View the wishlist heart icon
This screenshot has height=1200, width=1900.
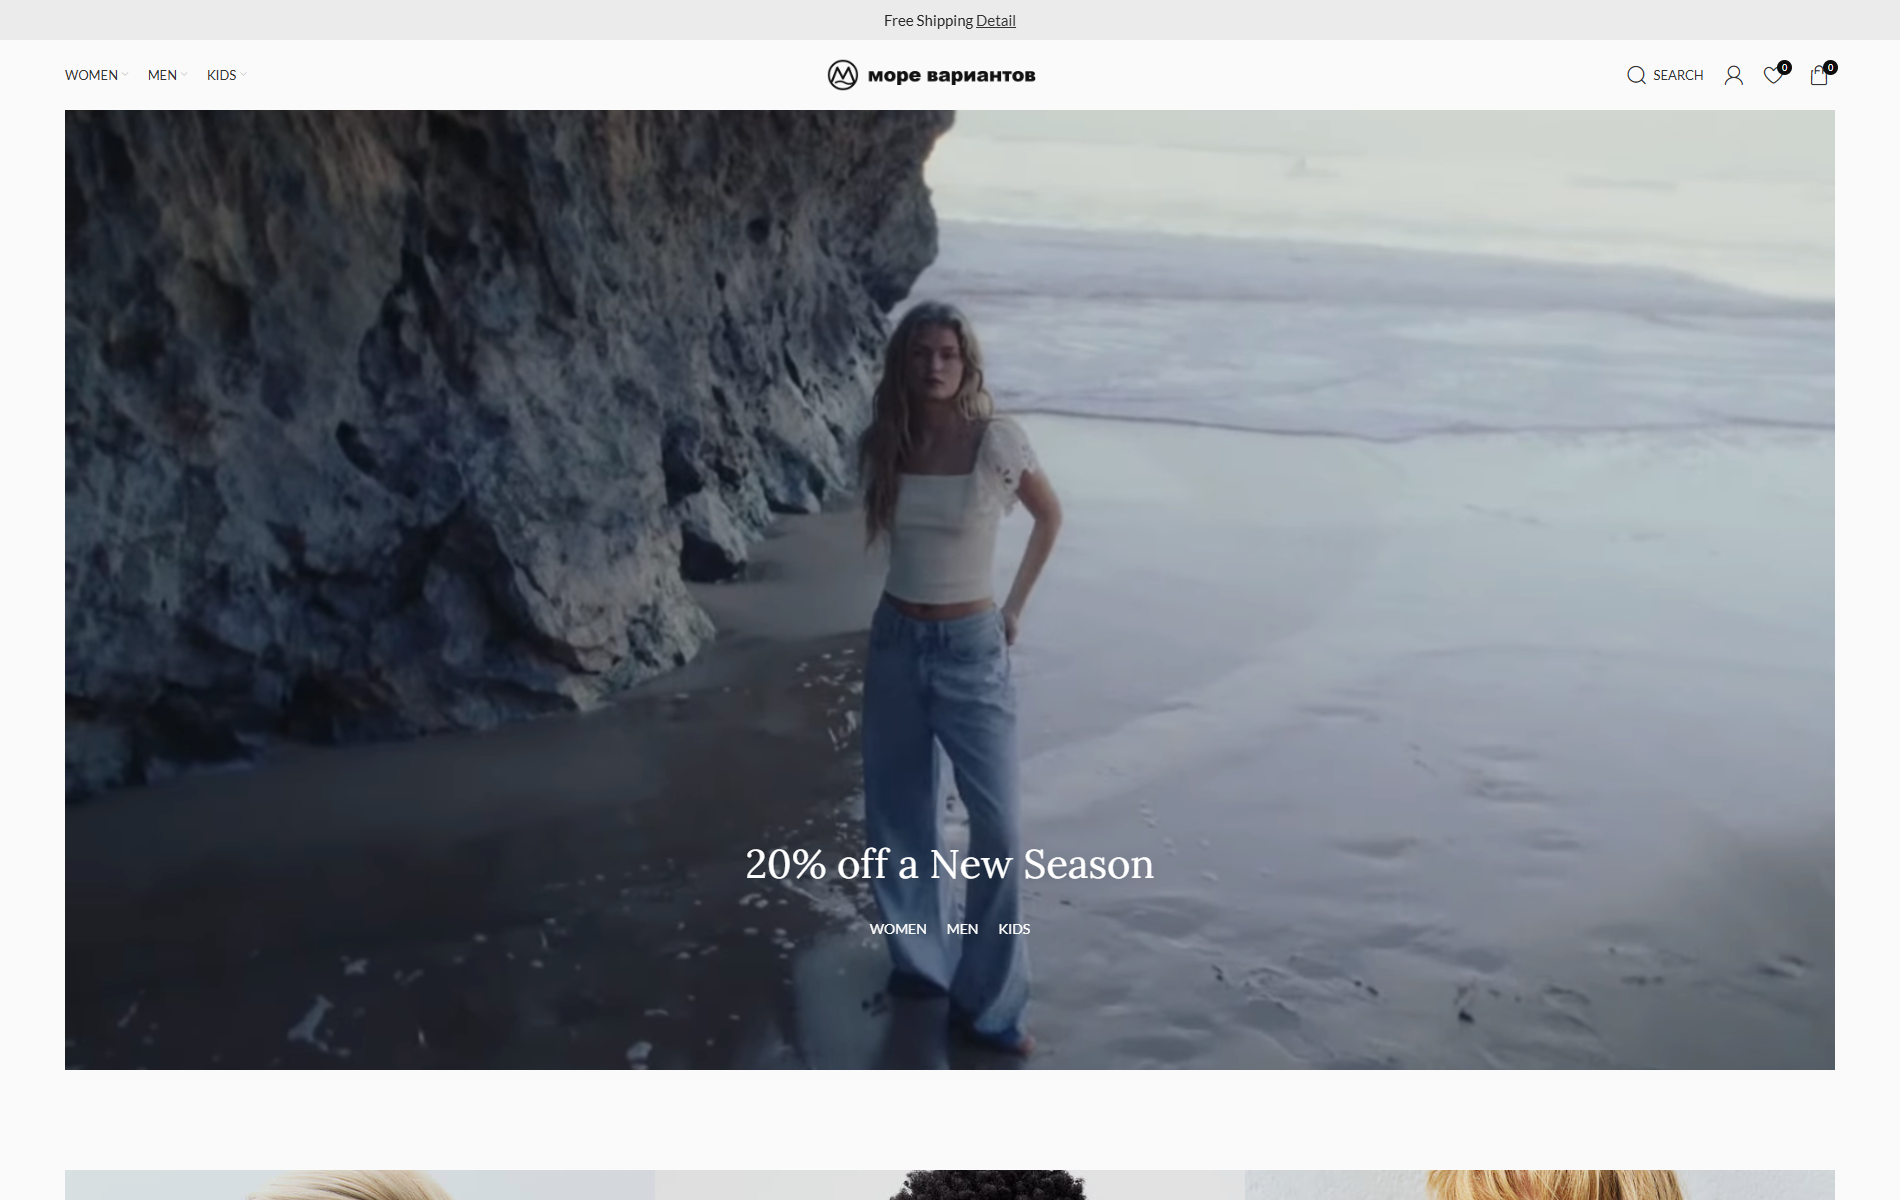pos(1773,75)
